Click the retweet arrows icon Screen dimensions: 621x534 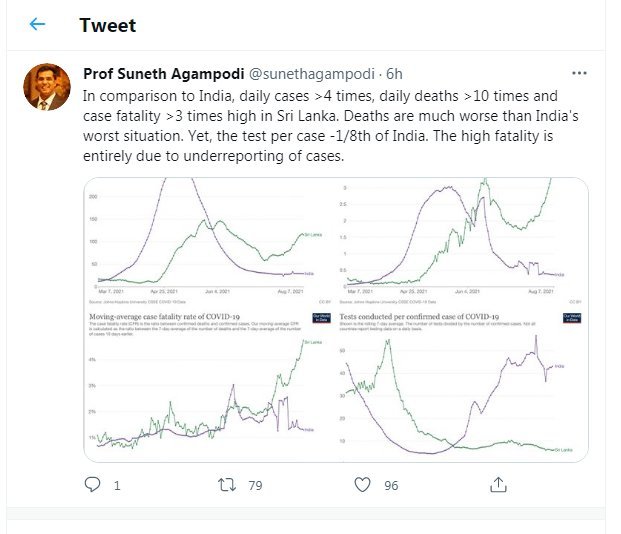(227, 485)
